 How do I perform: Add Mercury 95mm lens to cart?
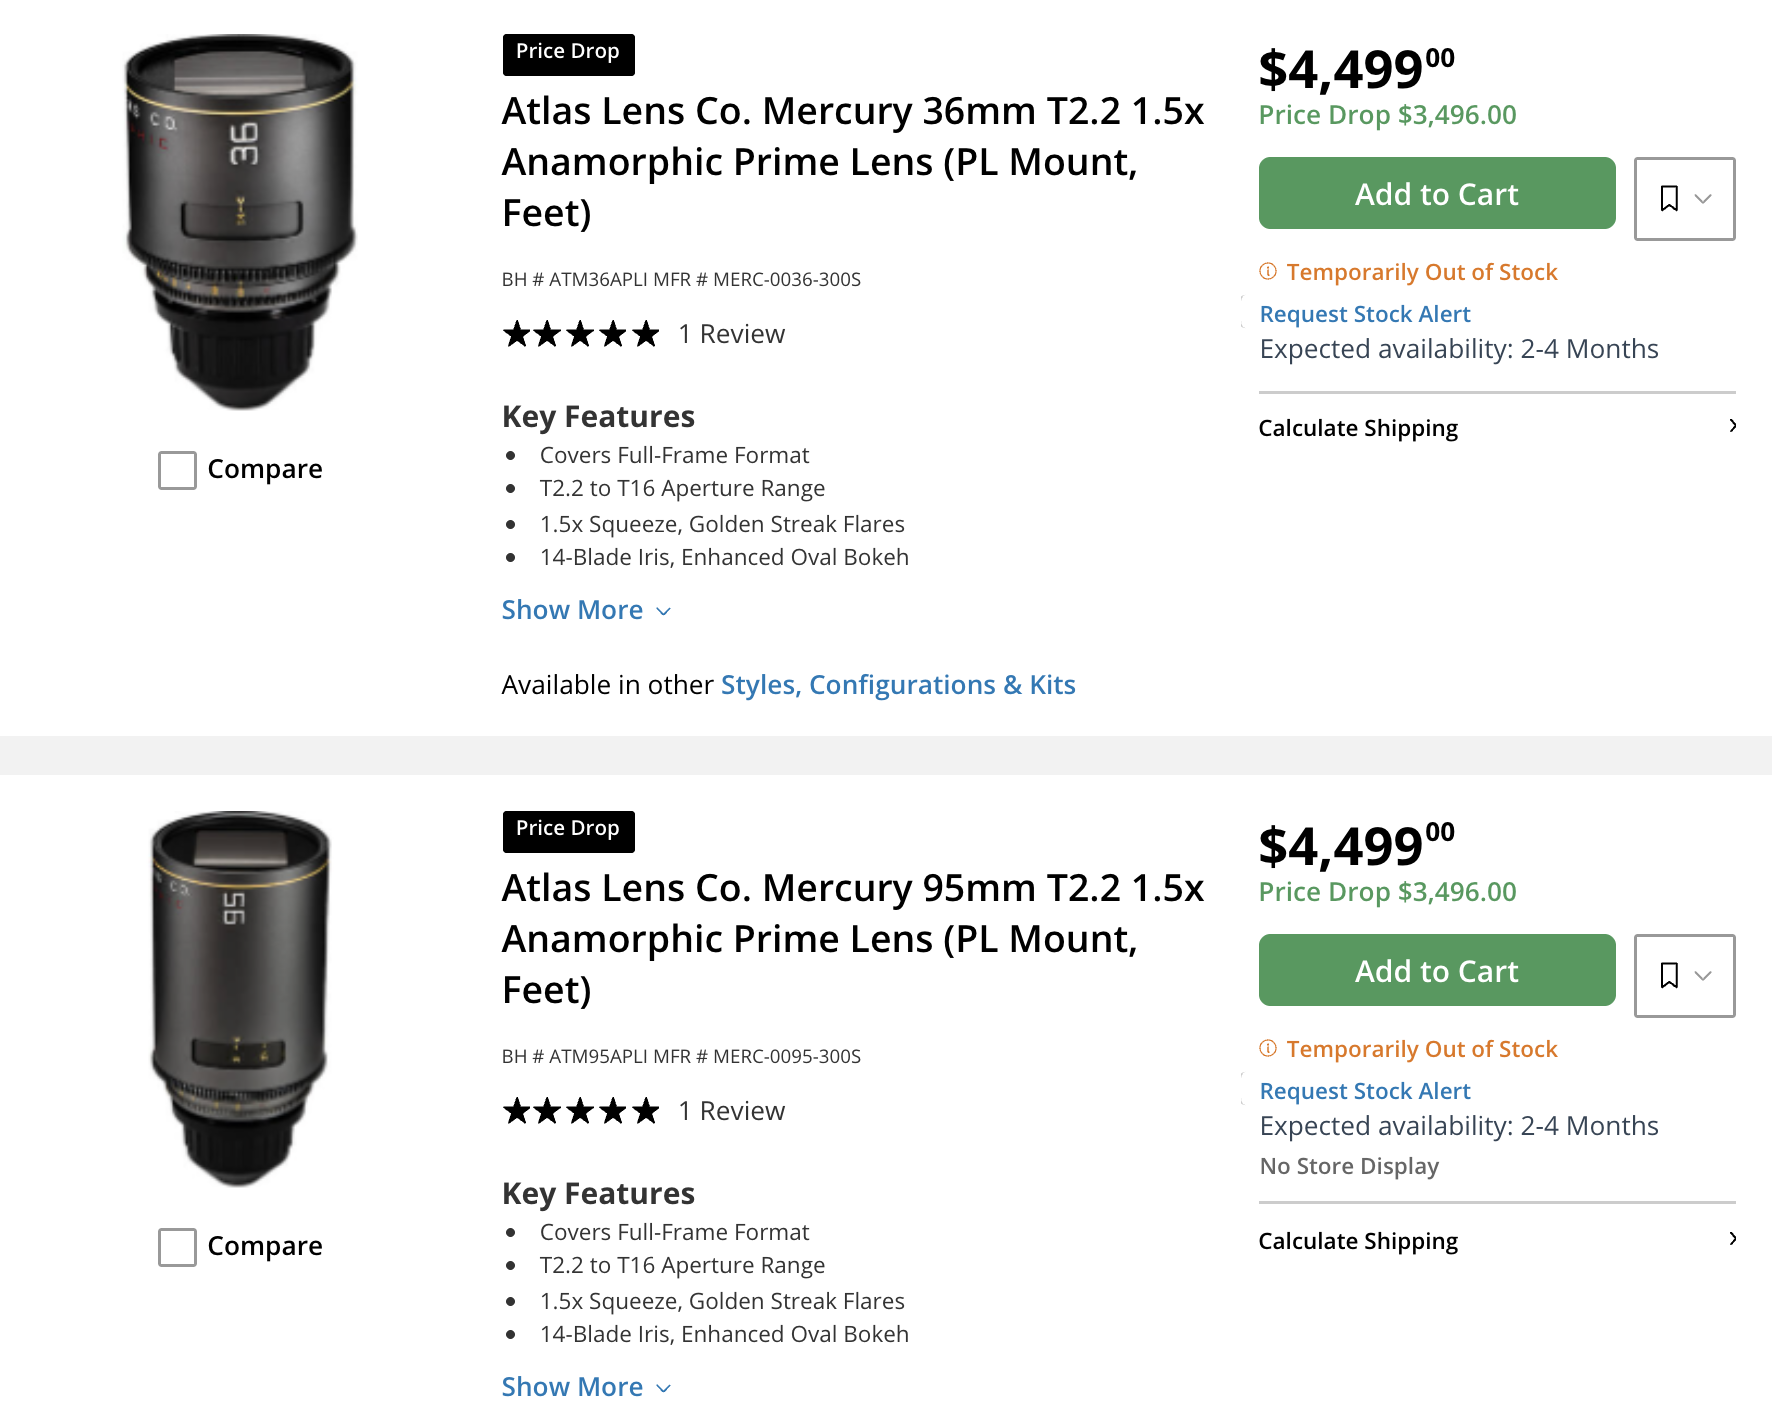tap(1437, 970)
